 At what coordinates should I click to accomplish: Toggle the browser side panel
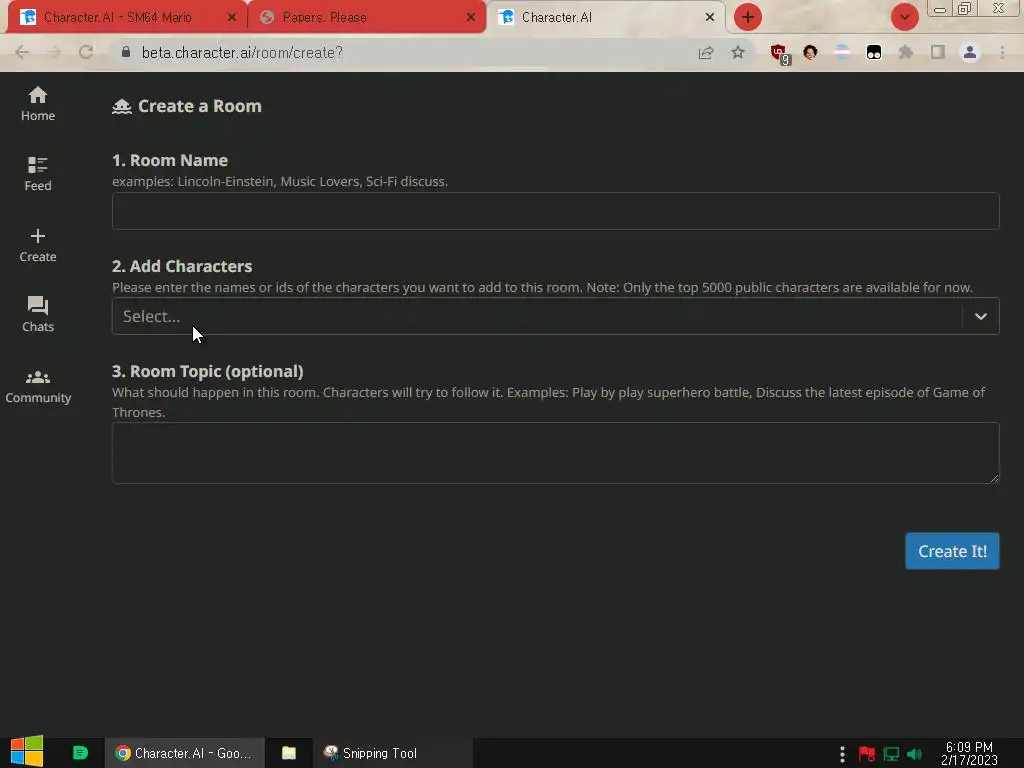(938, 52)
